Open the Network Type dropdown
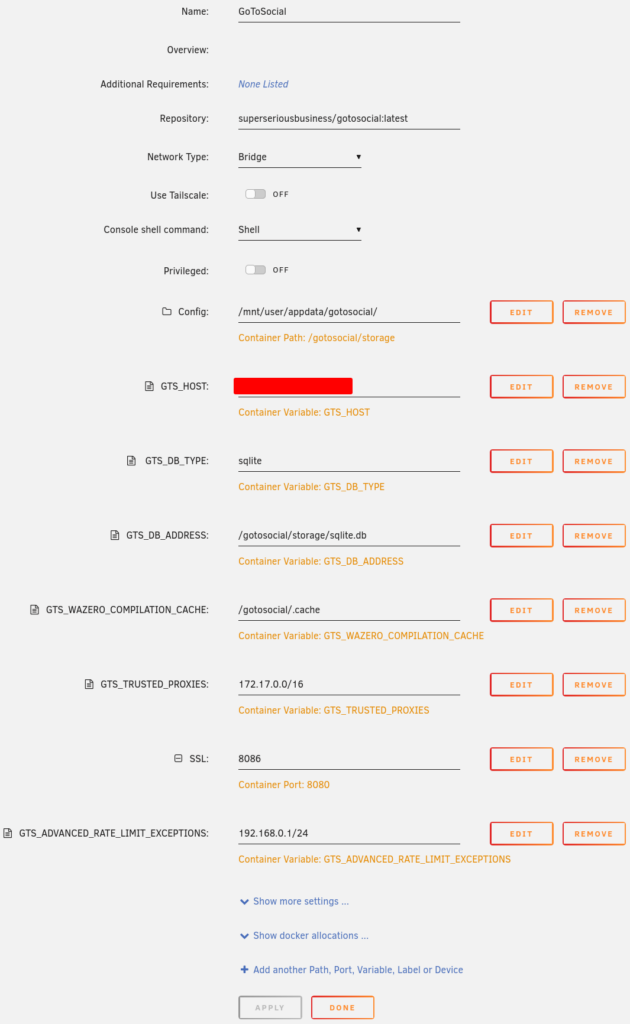 (299, 157)
